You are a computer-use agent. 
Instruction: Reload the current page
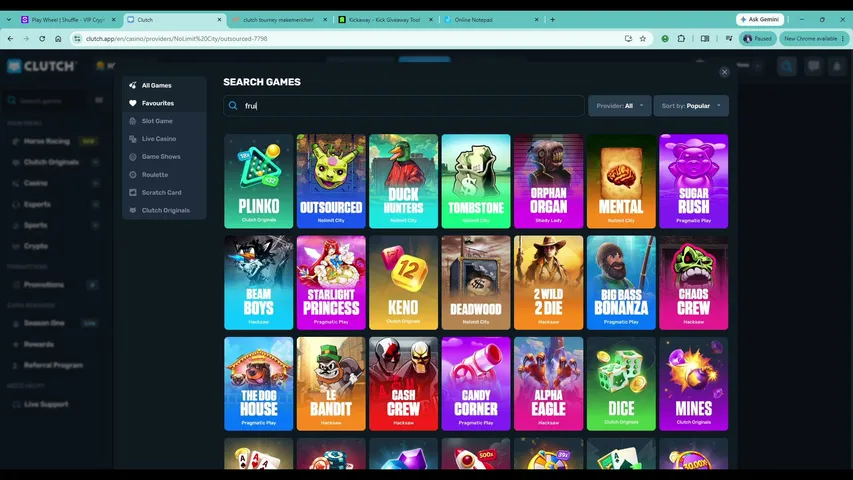(x=42, y=39)
